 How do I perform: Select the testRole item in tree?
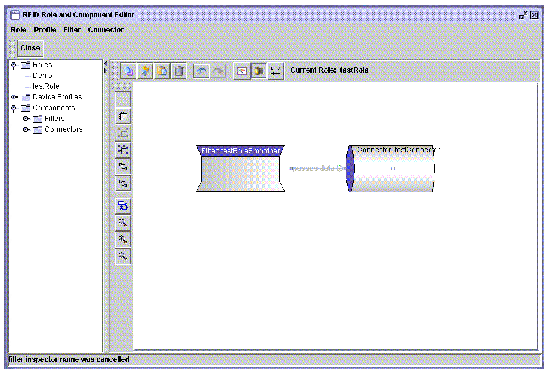coord(46,86)
